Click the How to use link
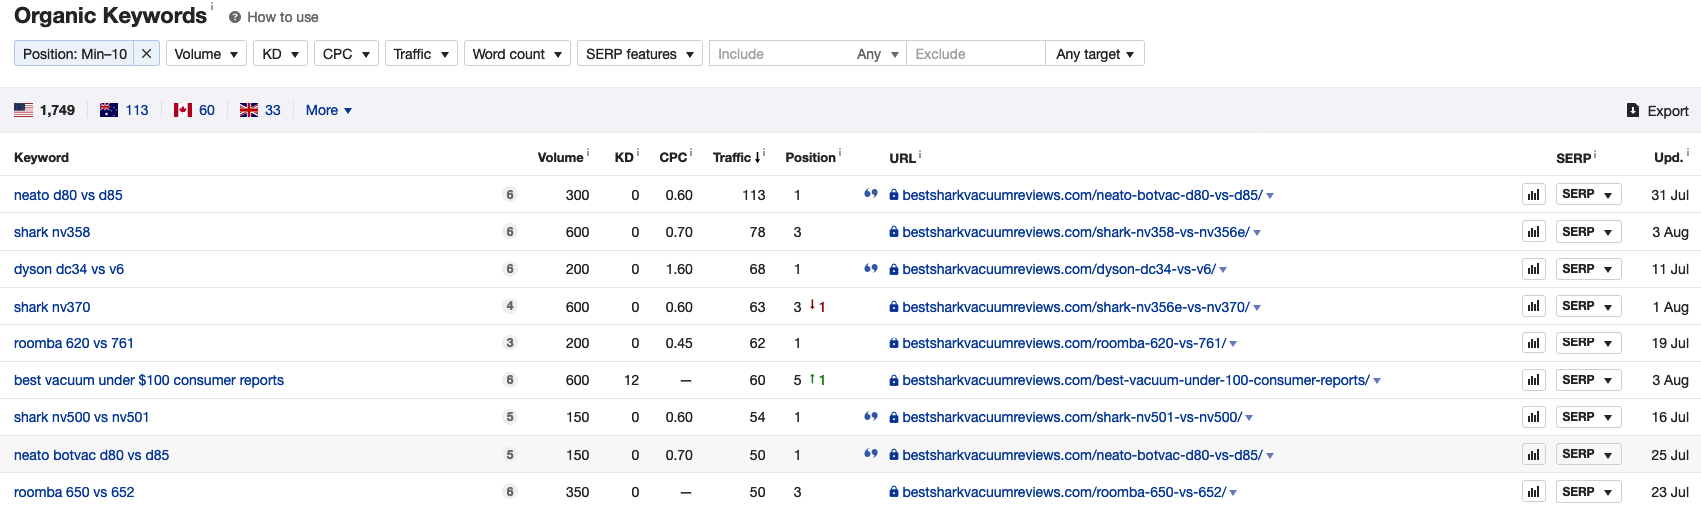1701x510 pixels. click(282, 17)
